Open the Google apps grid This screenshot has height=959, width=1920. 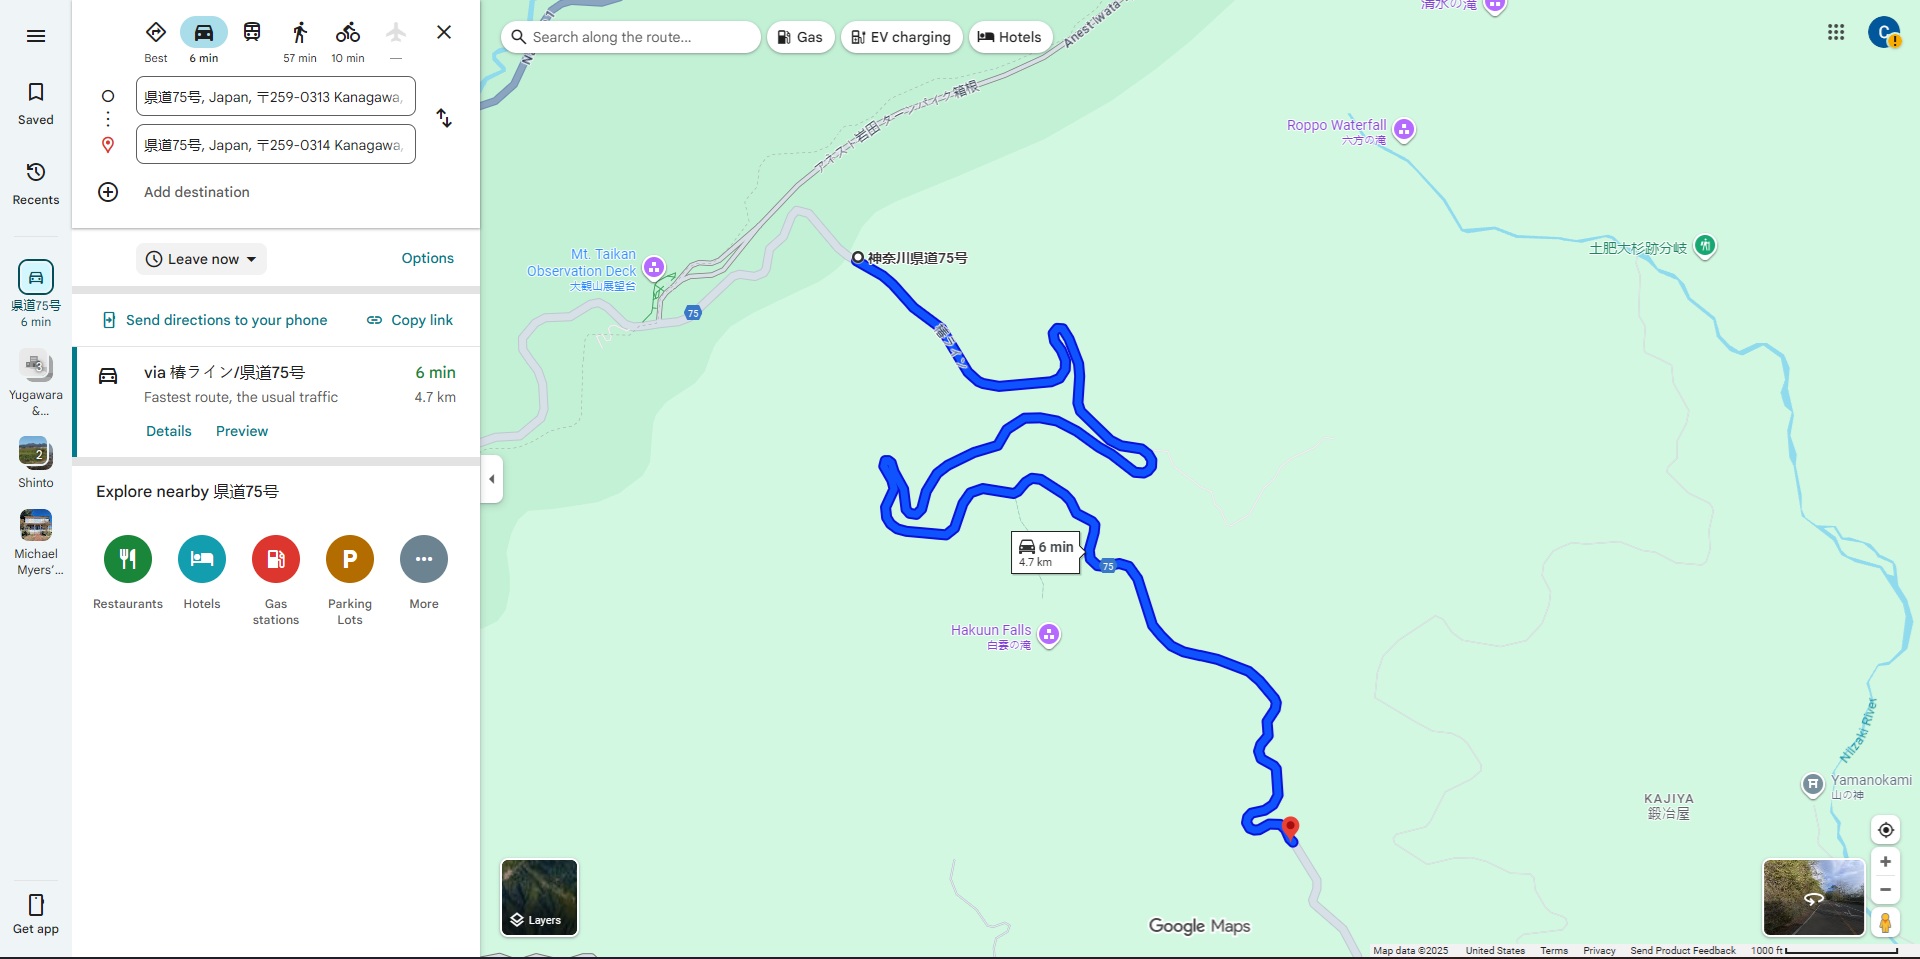pyautogui.click(x=1836, y=32)
